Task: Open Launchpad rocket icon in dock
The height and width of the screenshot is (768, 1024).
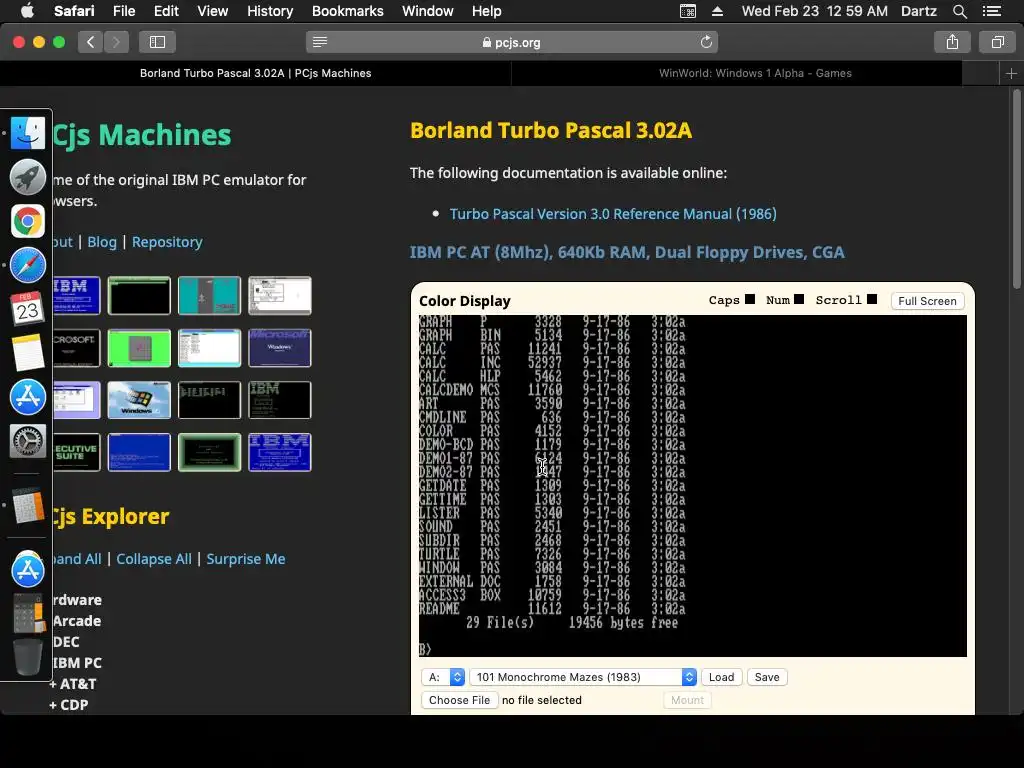Action: click(x=27, y=177)
